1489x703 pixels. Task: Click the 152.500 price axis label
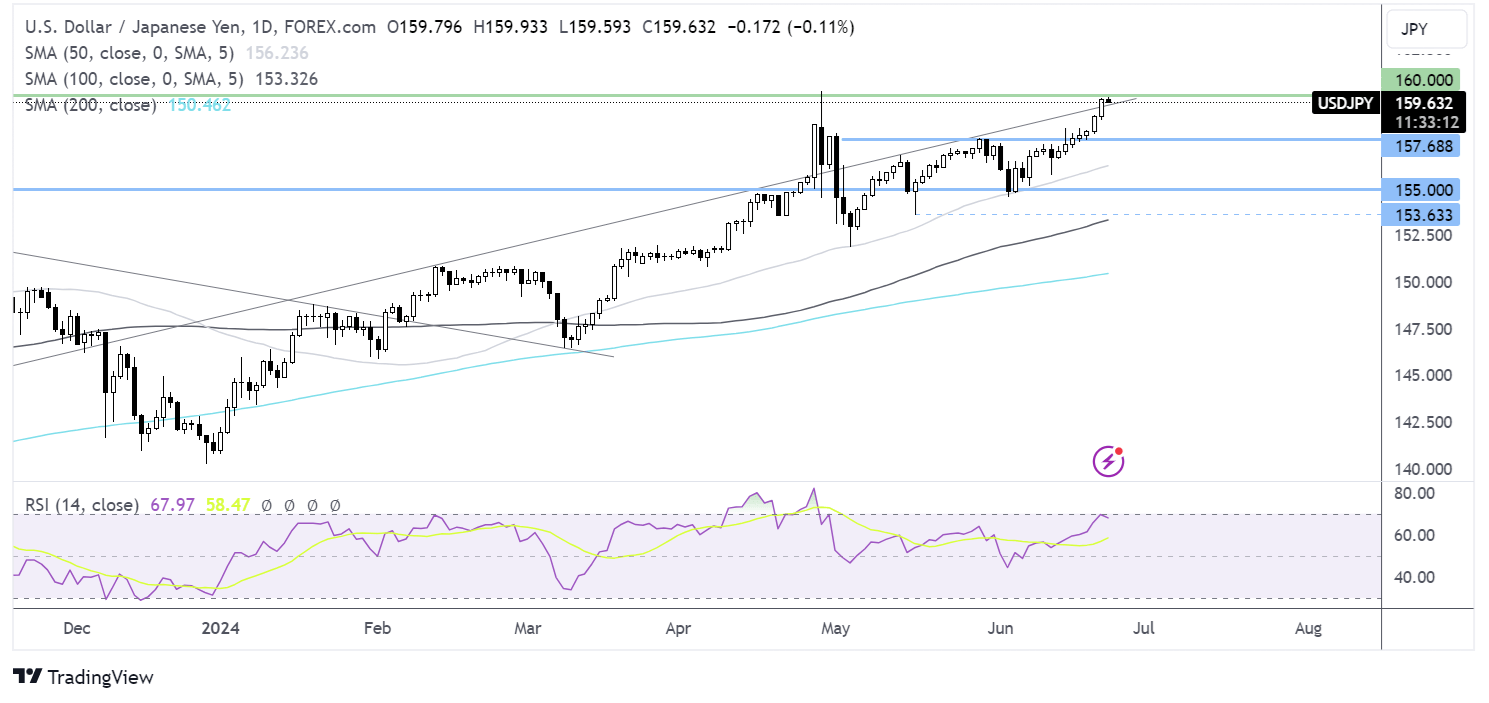coord(1421,236)
